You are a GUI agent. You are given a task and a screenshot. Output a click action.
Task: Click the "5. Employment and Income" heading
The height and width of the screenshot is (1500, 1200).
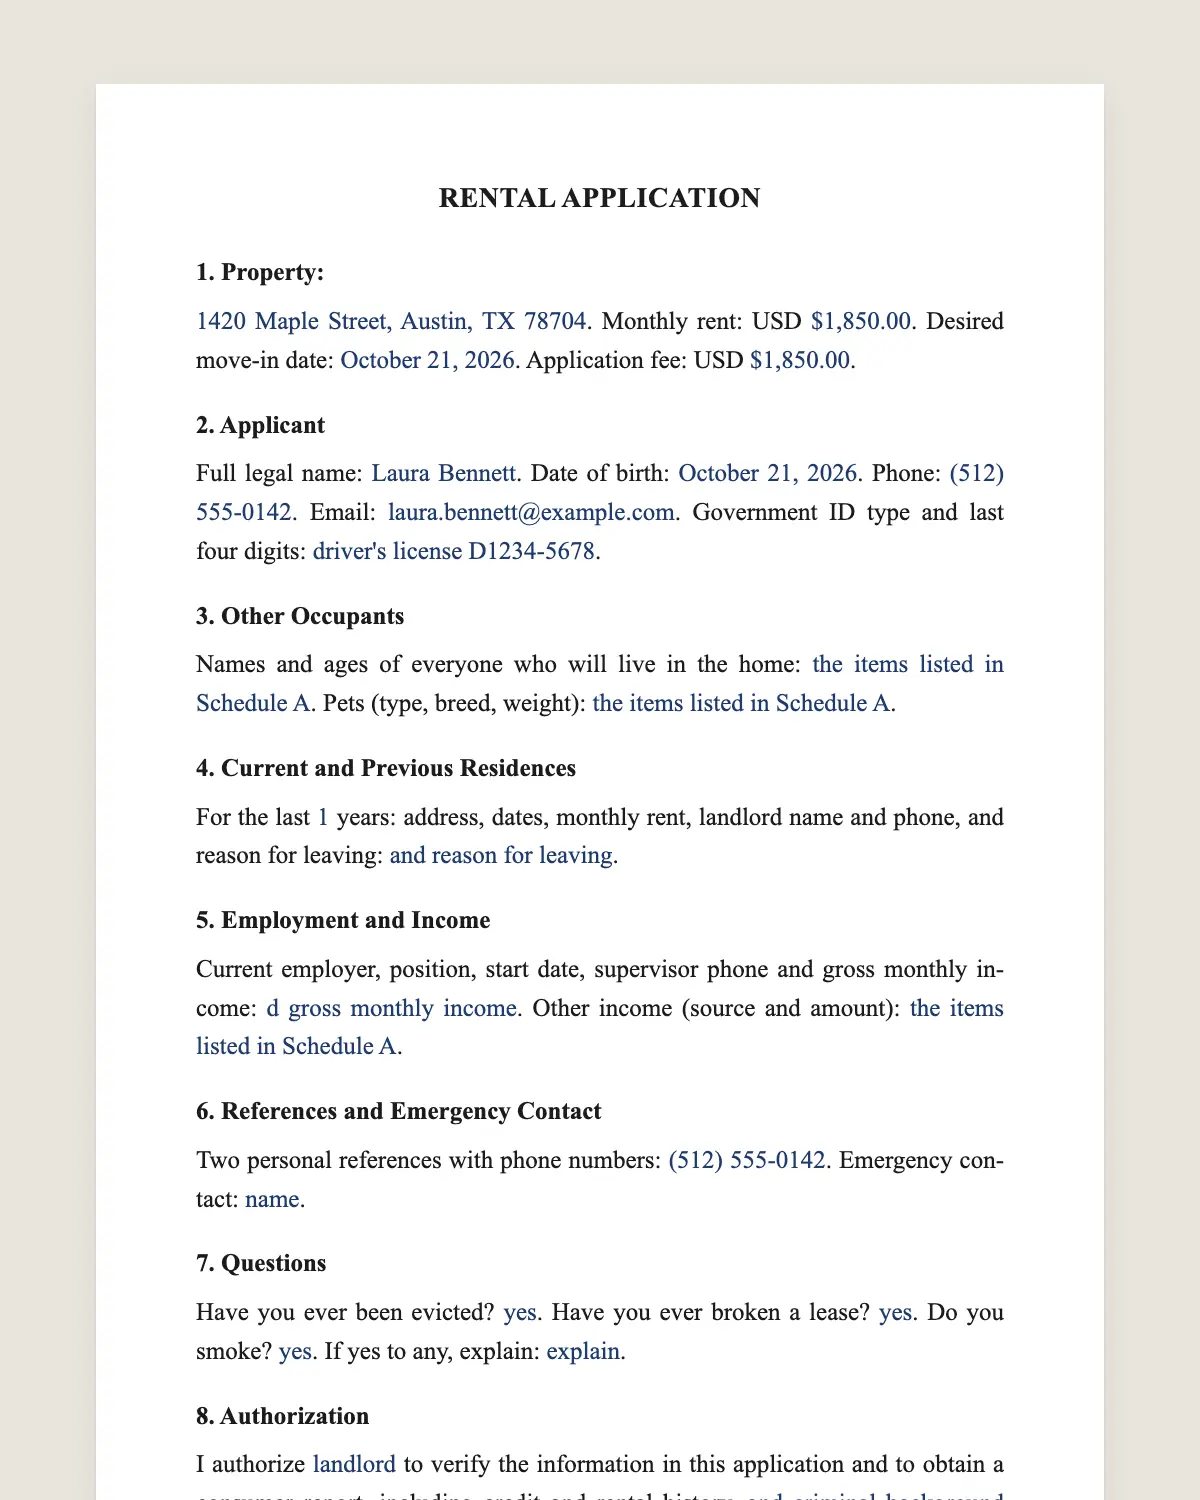click(343, 920)
